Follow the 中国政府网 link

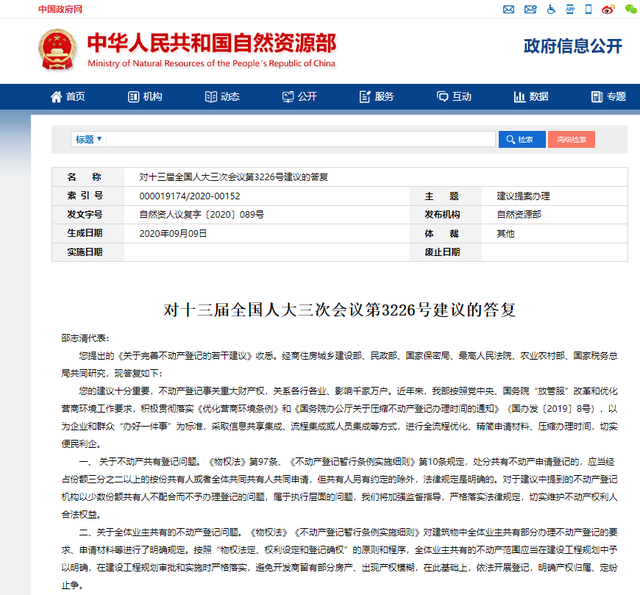click(60, 9)
